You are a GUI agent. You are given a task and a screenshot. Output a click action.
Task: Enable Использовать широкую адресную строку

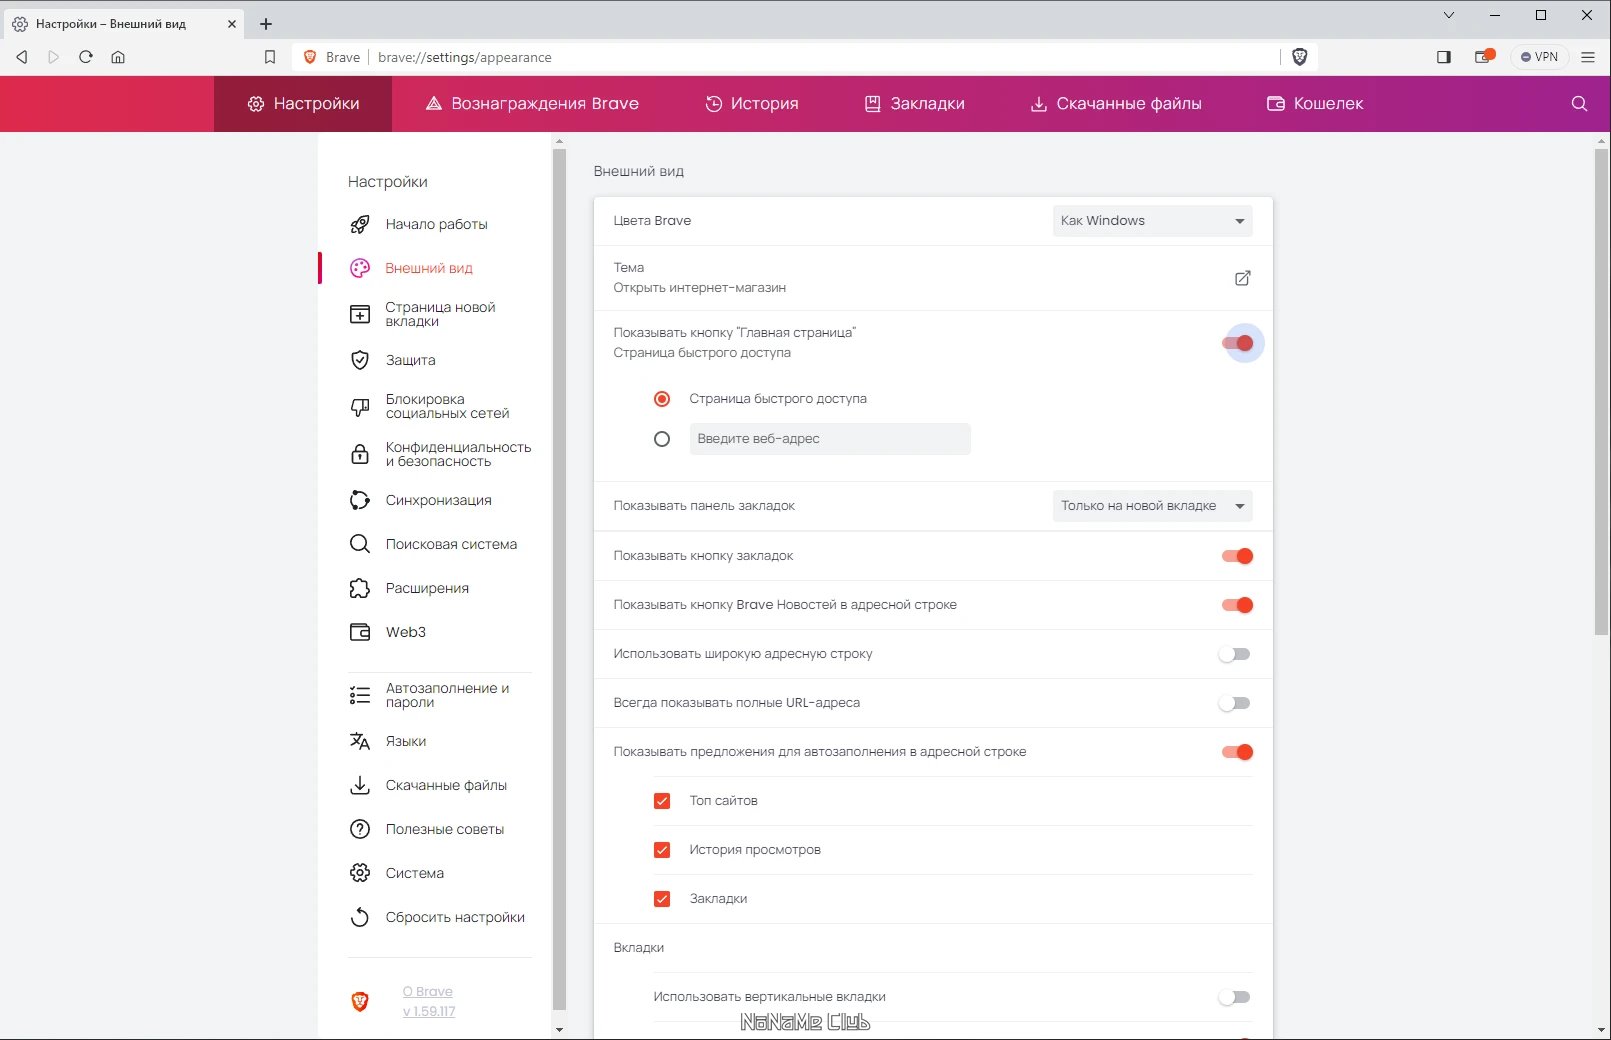pyautogui.click(x=1235, y=654)
